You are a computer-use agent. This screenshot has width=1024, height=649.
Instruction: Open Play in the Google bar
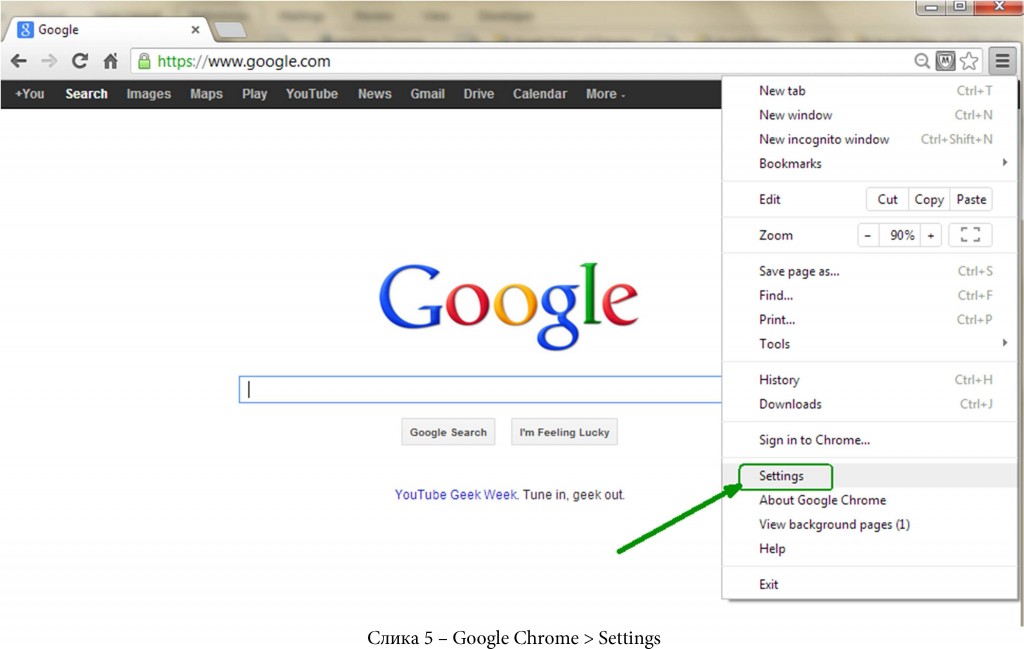click(x=255, y=94)
